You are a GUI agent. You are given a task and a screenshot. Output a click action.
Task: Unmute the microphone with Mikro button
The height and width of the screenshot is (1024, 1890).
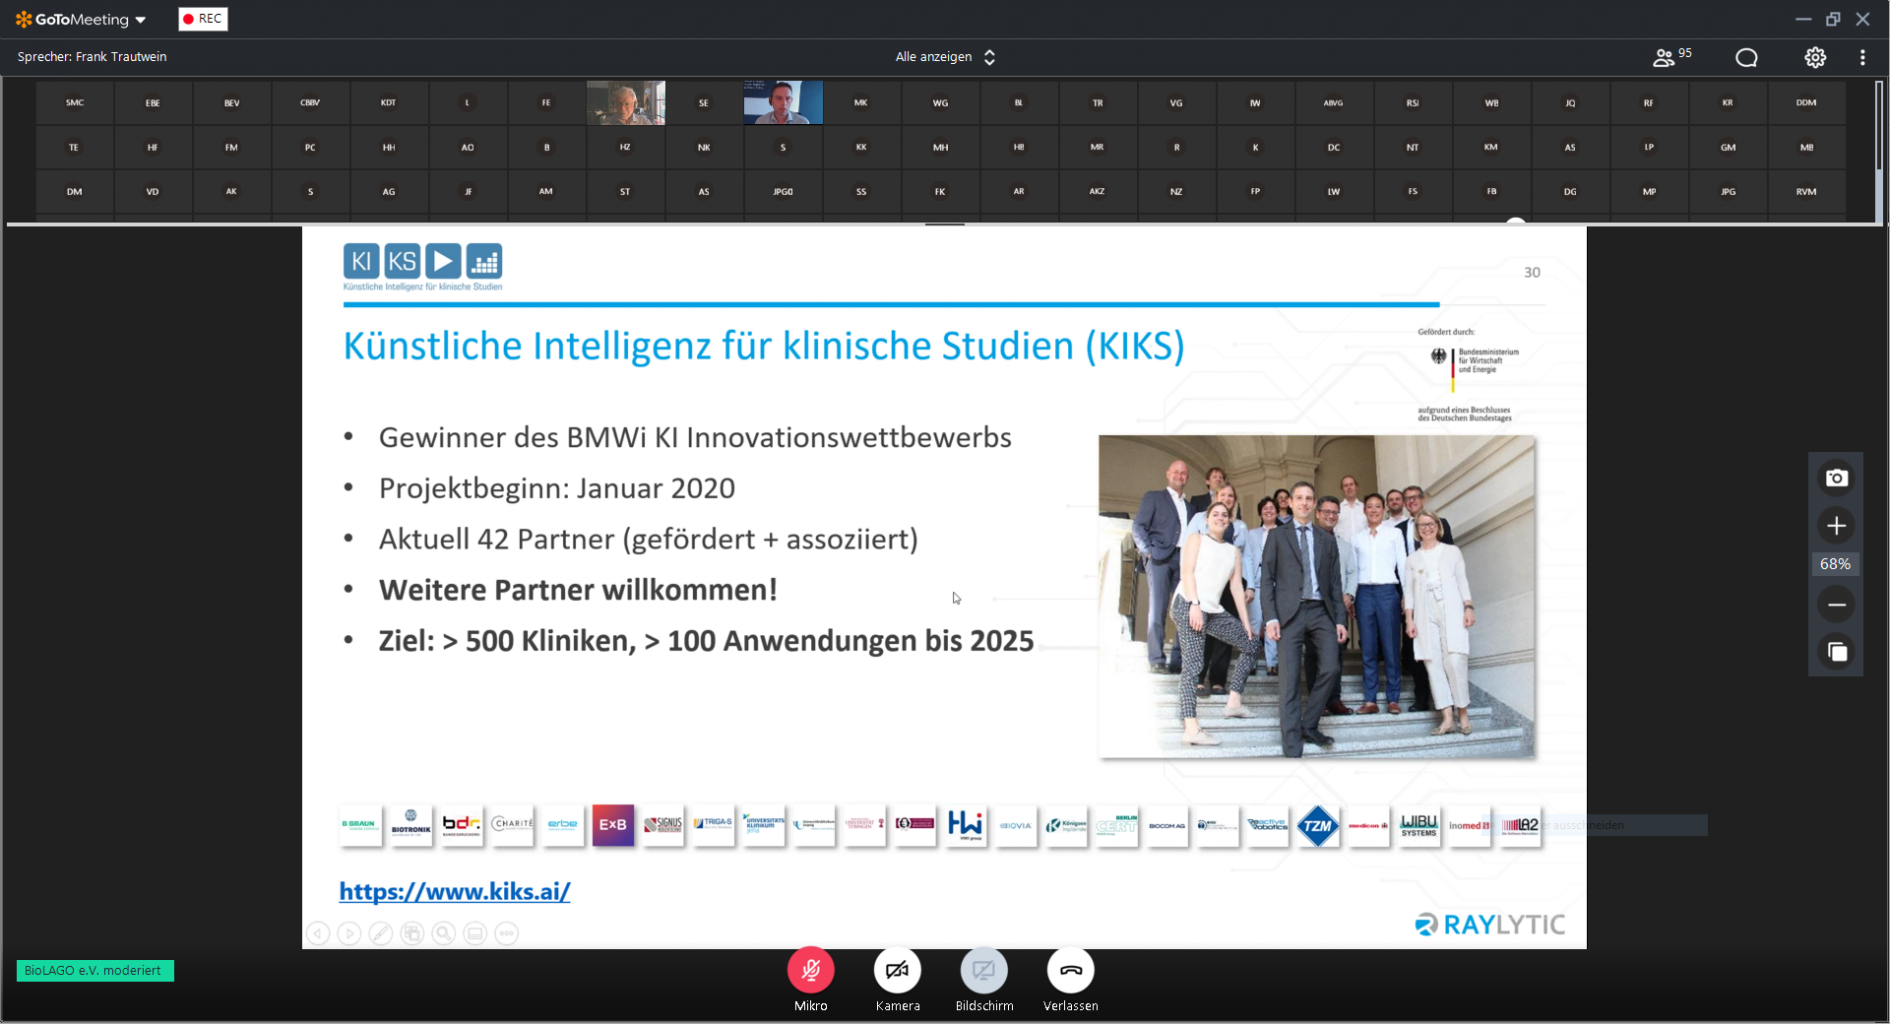[x=810, y=970]
